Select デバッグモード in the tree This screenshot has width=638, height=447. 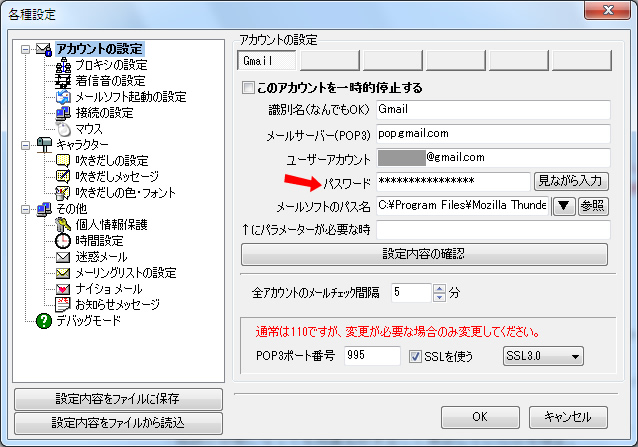(89, 321)
